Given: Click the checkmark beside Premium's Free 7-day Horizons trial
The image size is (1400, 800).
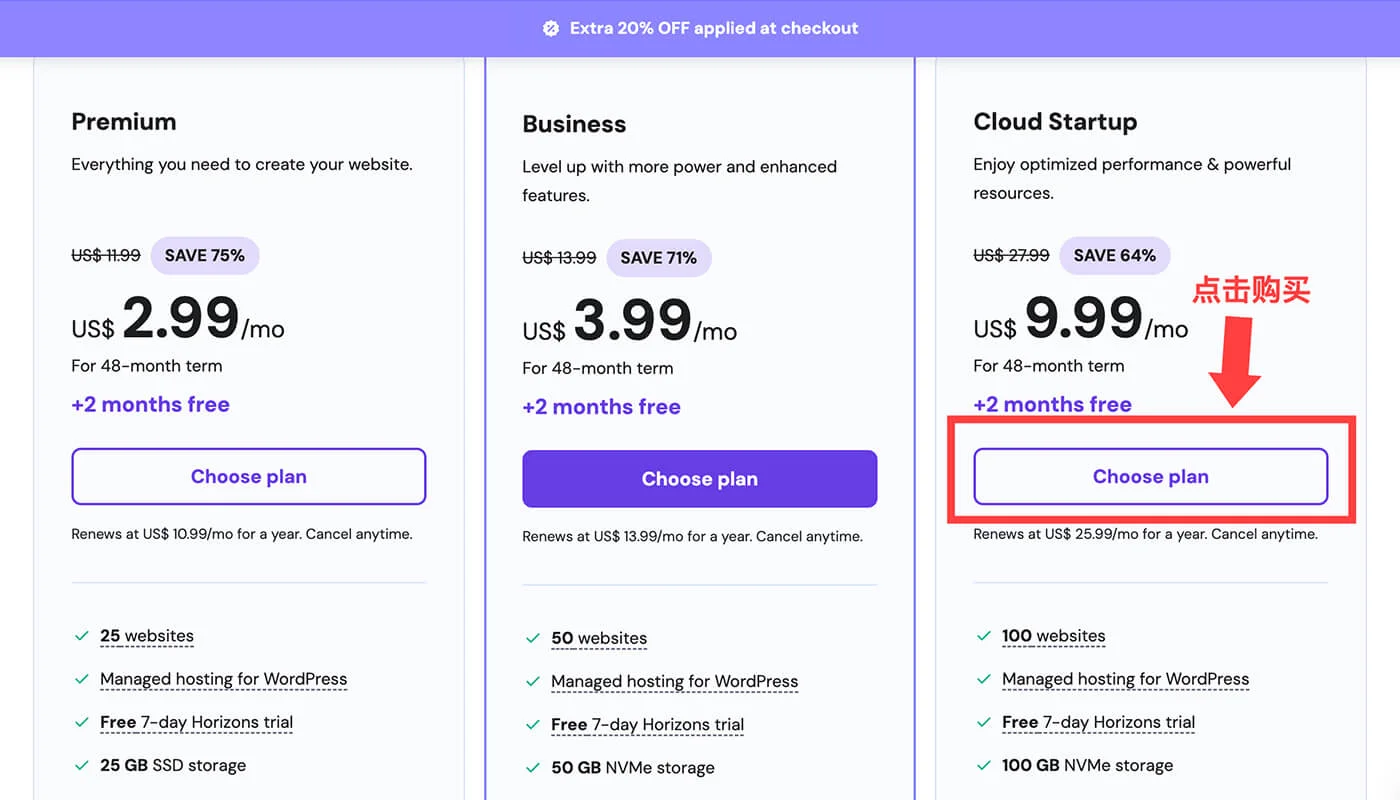Looking at the screenshot, I should [x=81, y=722].
